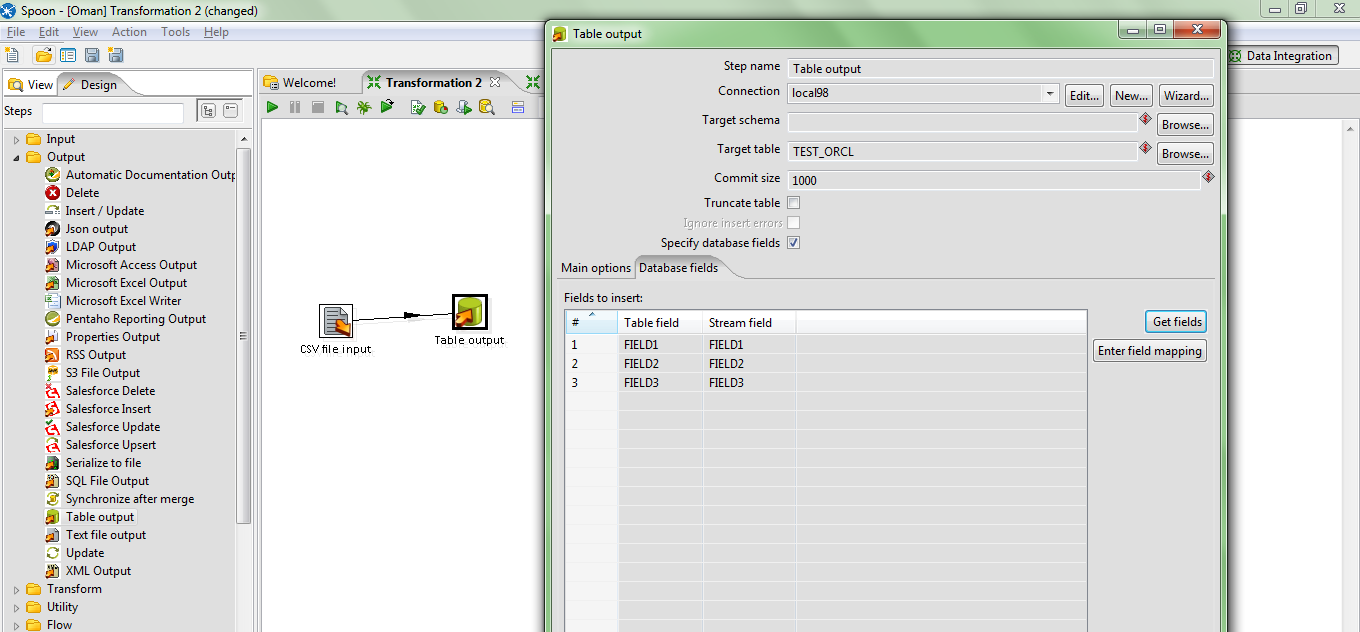Image resolution: width=1360 pixels, height=632 pixels.
Task: Open the Action menu
Action: click(129, 32)
